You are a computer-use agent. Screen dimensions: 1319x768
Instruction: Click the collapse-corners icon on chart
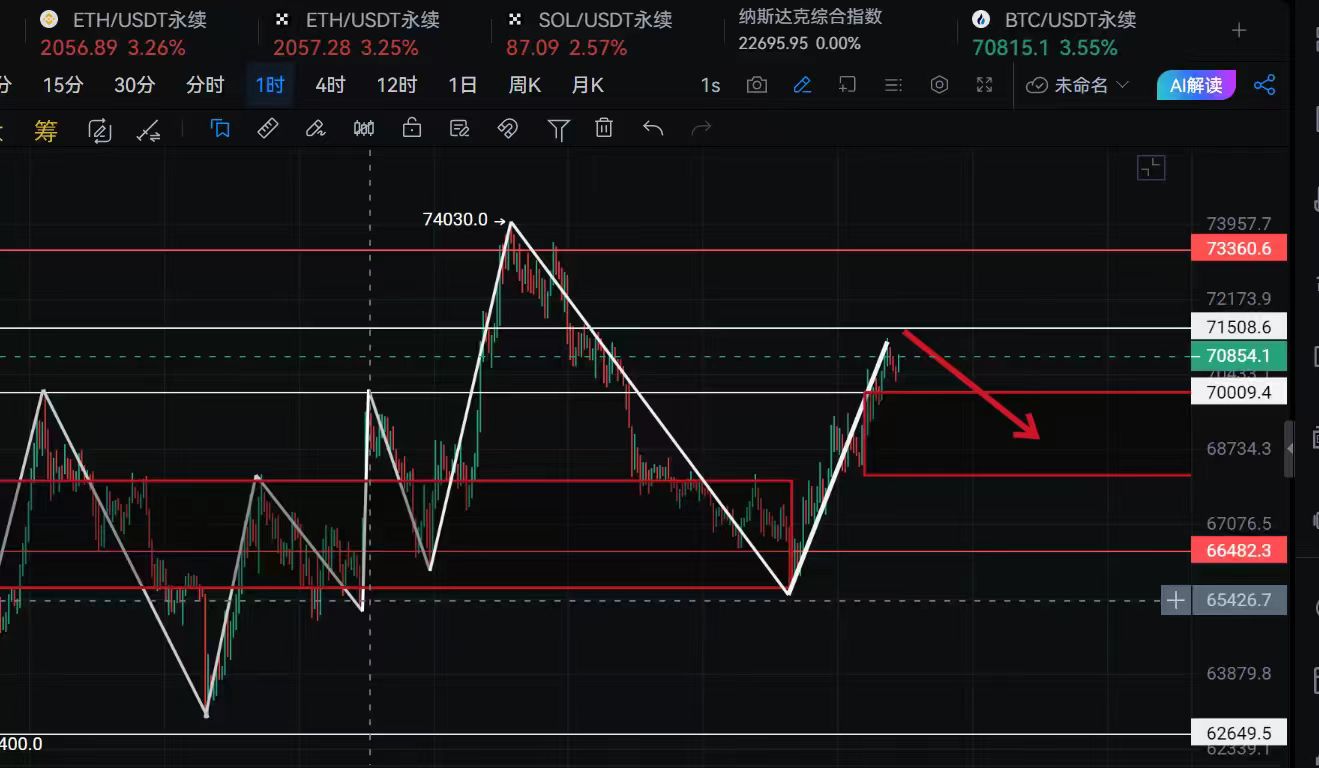pos(1151,167)
